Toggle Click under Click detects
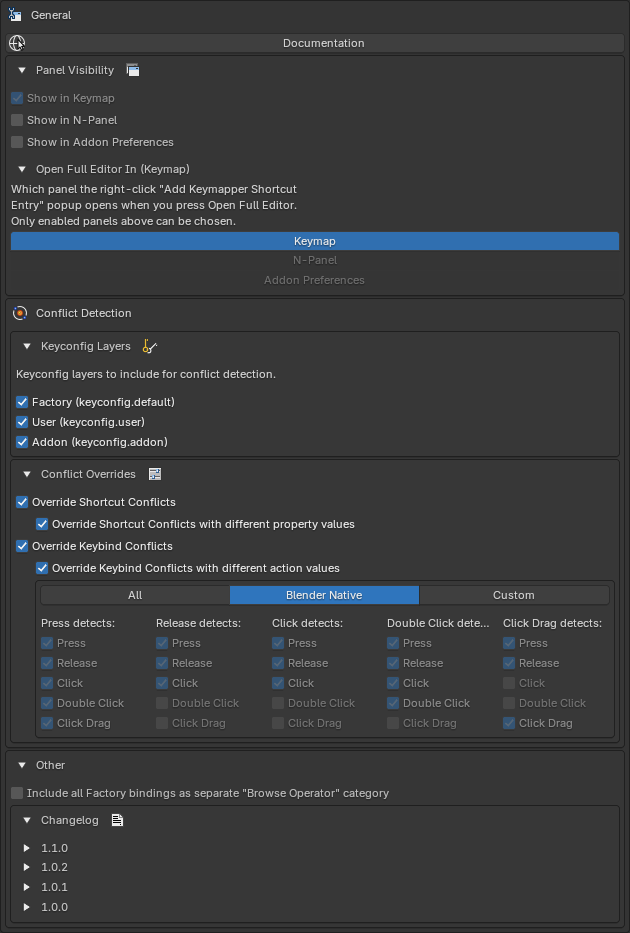 pos(278,683)
